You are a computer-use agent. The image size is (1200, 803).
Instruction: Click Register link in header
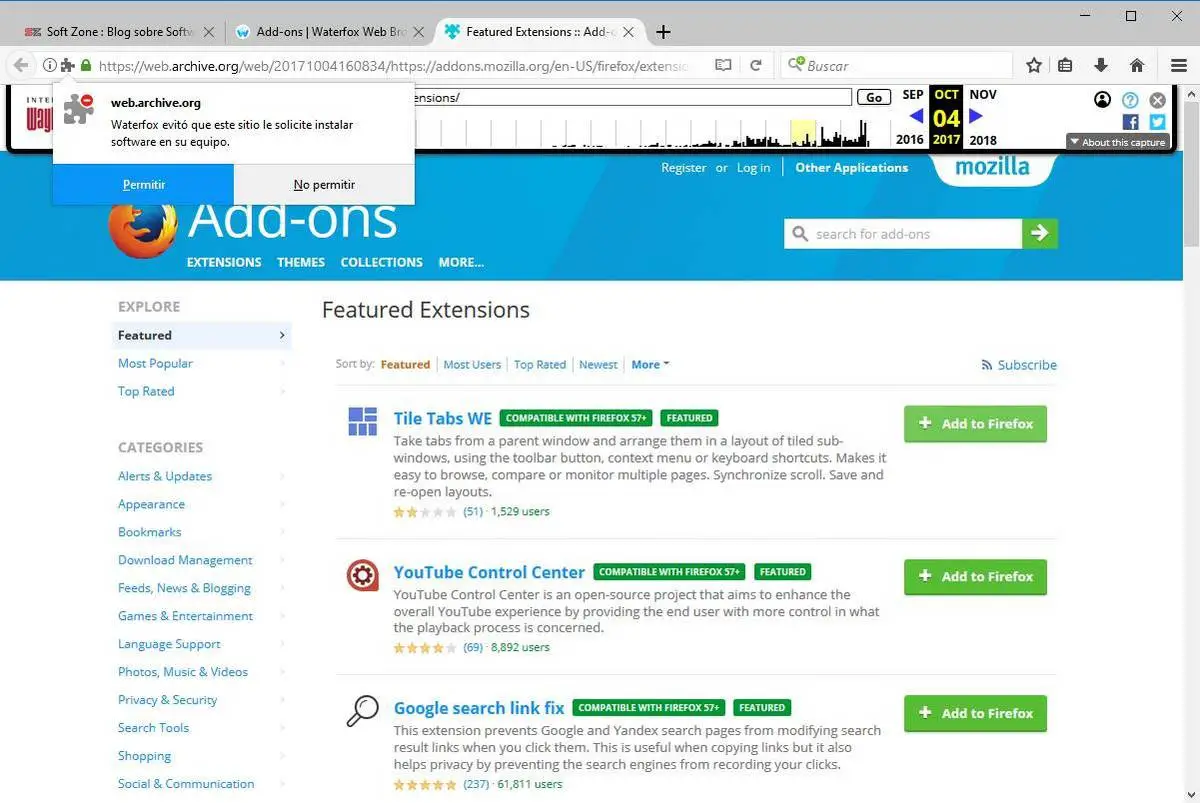click(684, 168)
